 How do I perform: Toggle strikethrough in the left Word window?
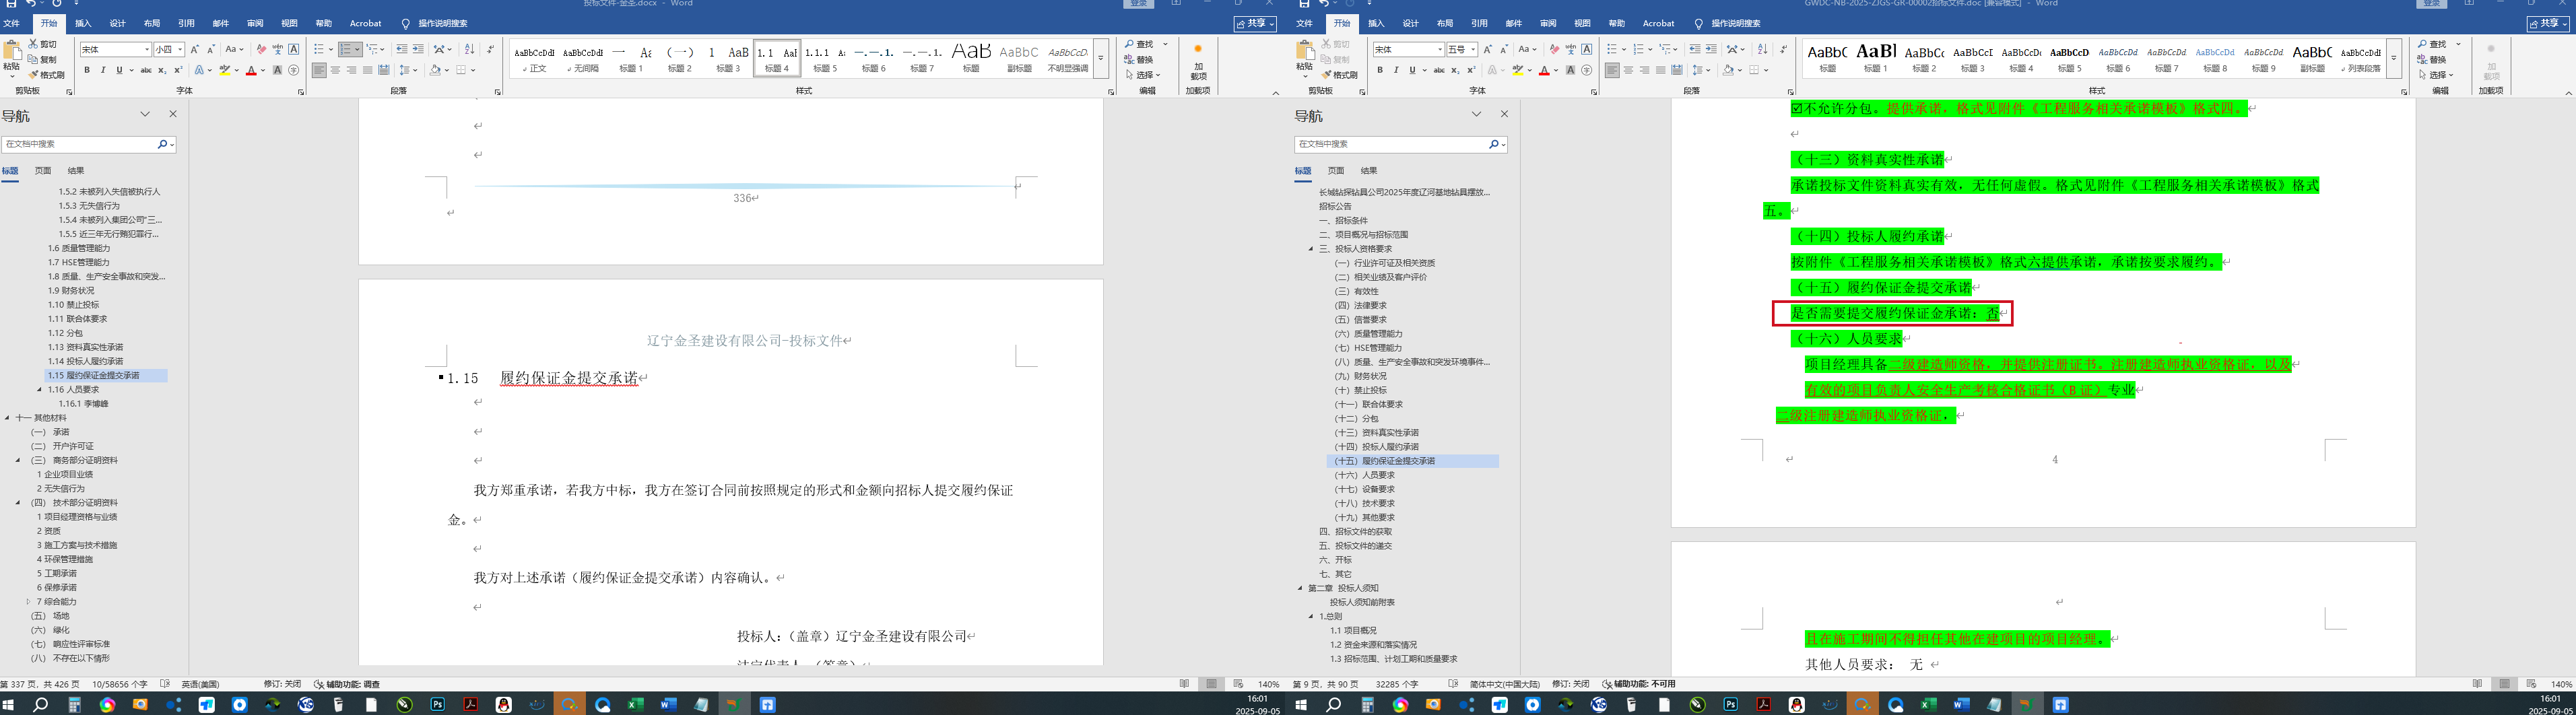(x=146, y=70)
